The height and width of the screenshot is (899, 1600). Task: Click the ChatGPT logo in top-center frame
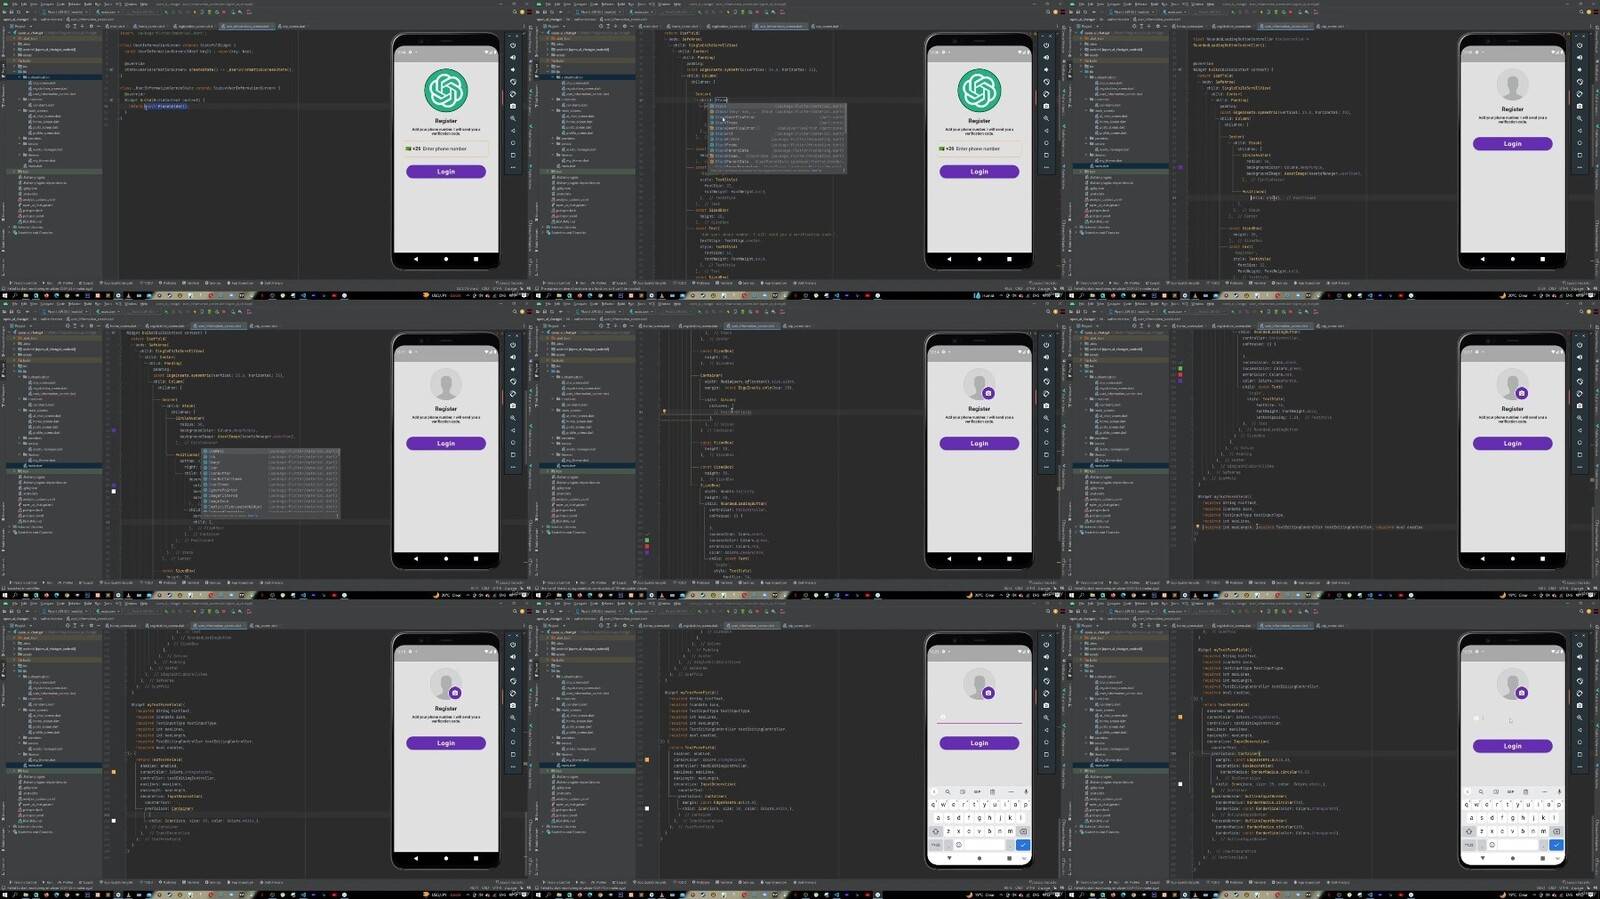pyautogui.click(x=979, y=90)
